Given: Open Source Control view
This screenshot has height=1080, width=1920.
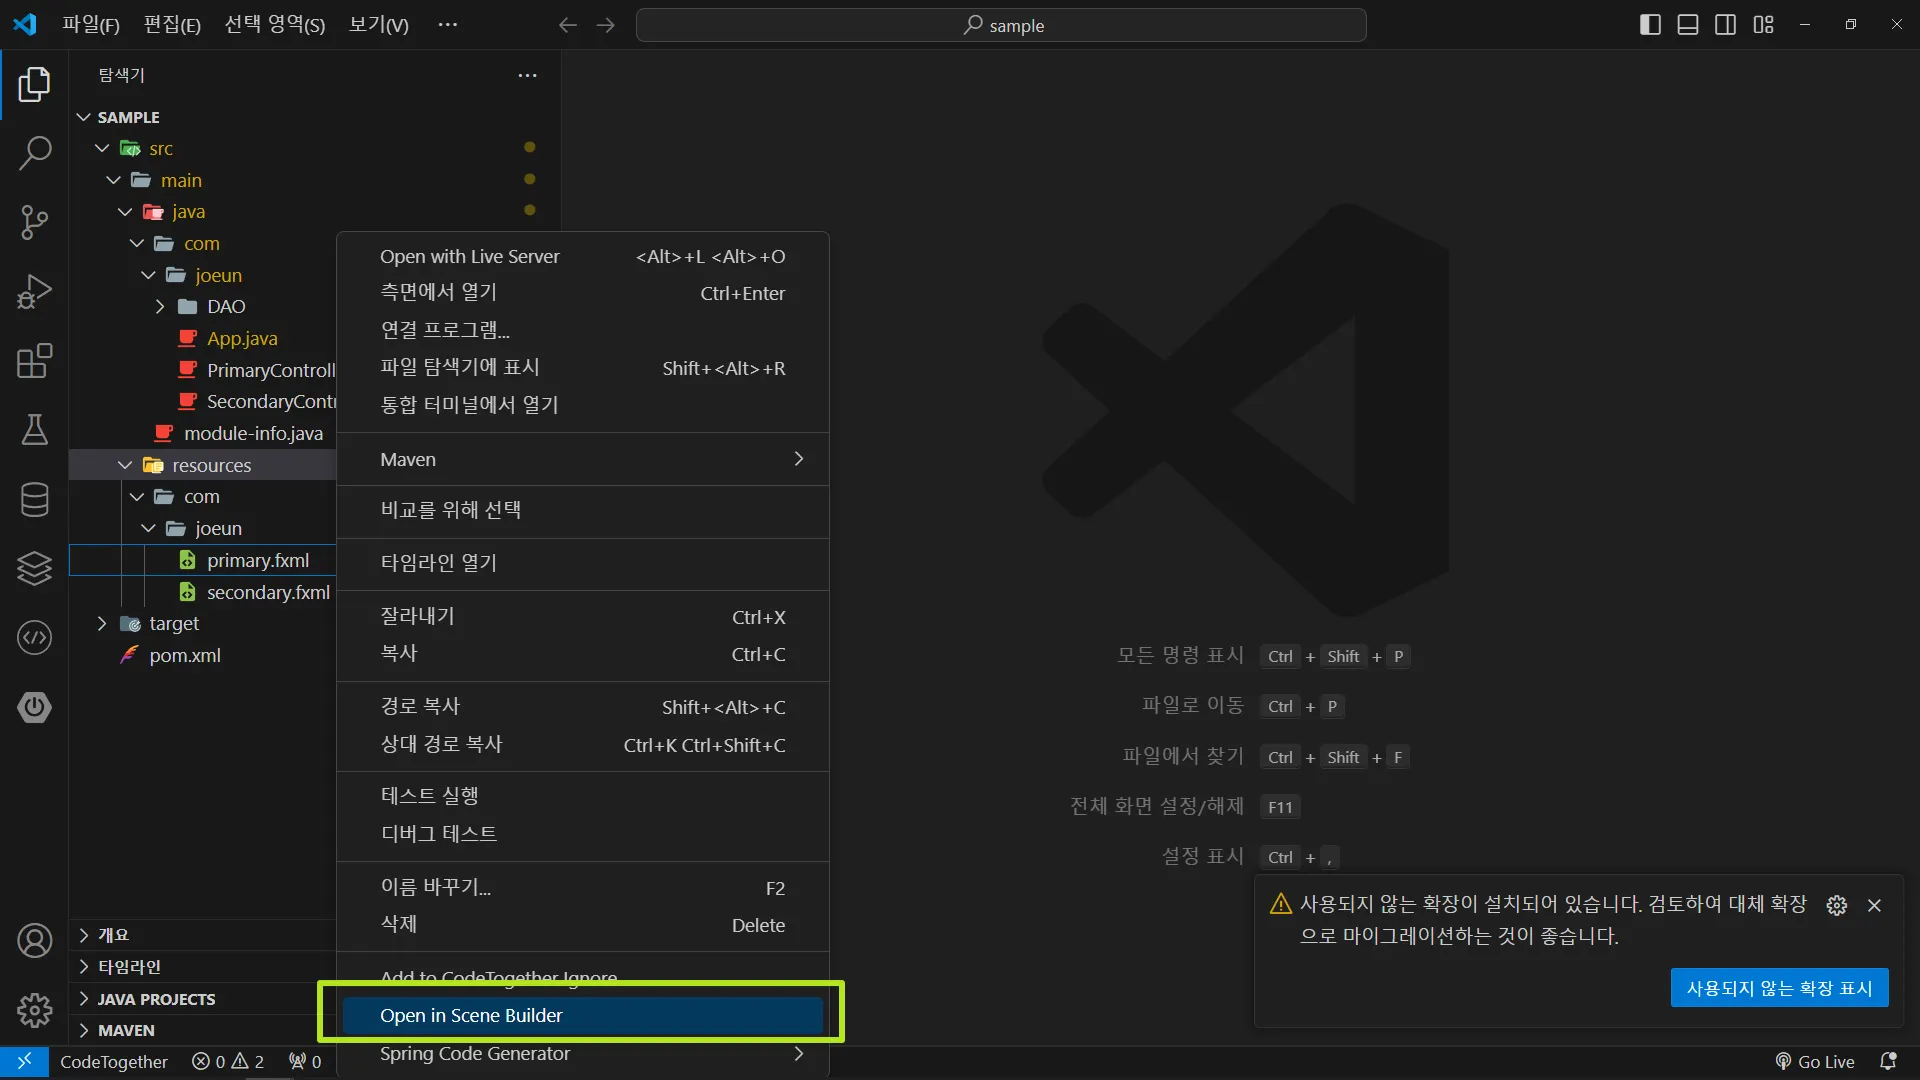Looking at the screenshot, I should click(x=35, y=222).
